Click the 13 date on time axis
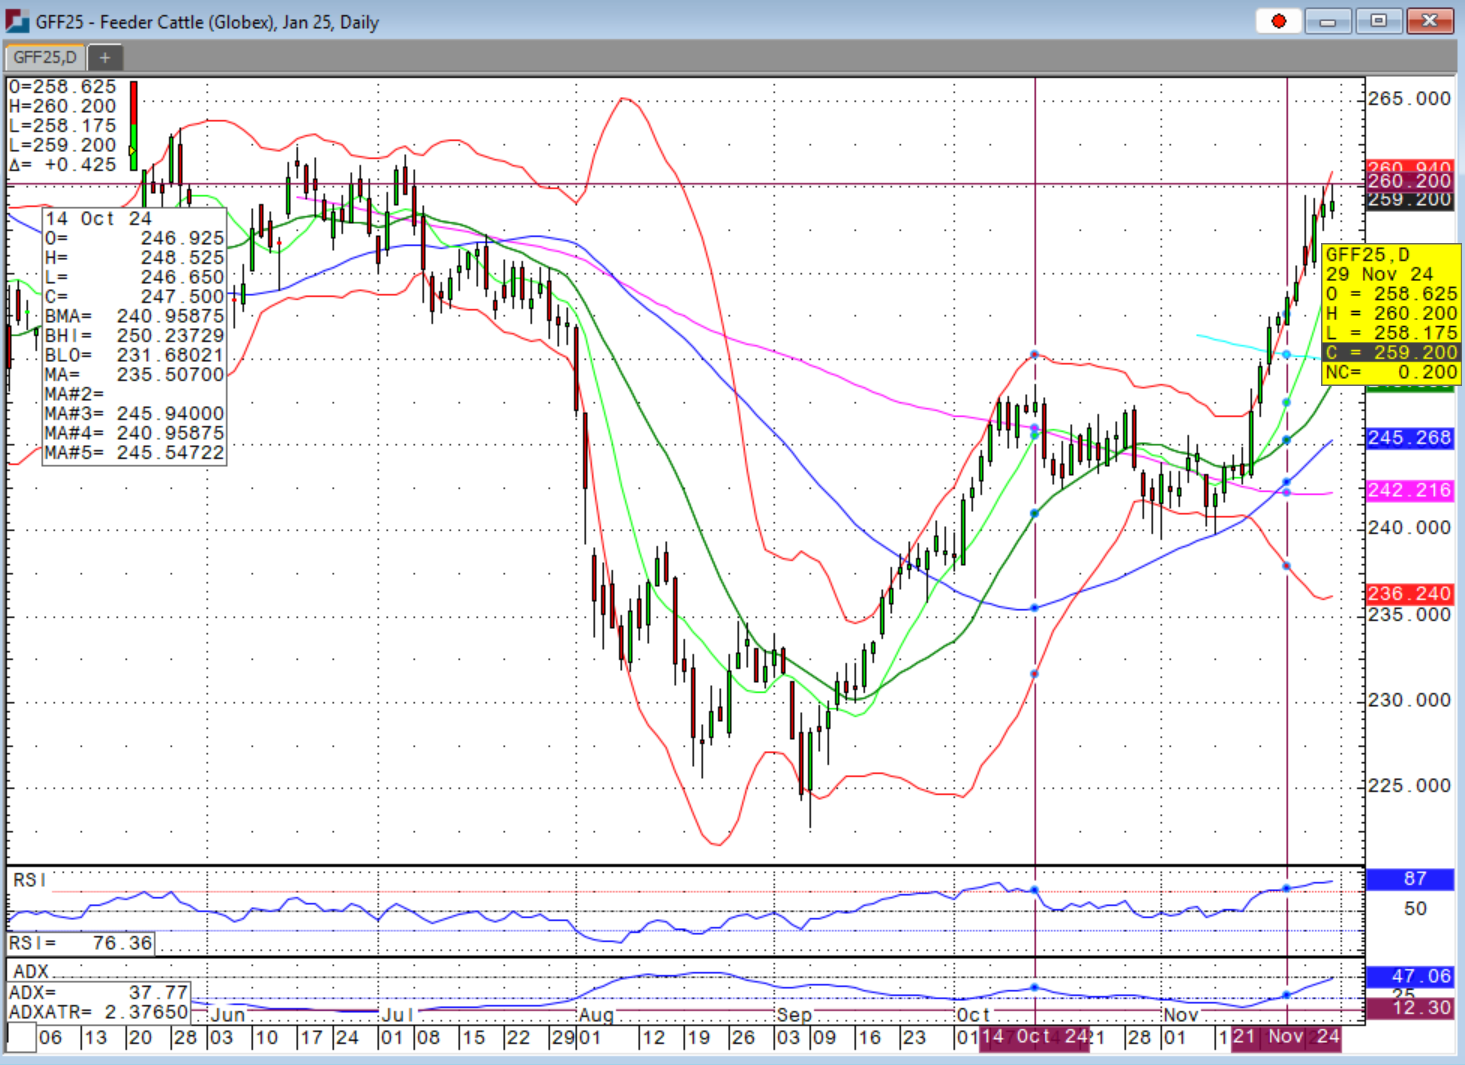The image size is (1465, 1065). point(95,1038)
